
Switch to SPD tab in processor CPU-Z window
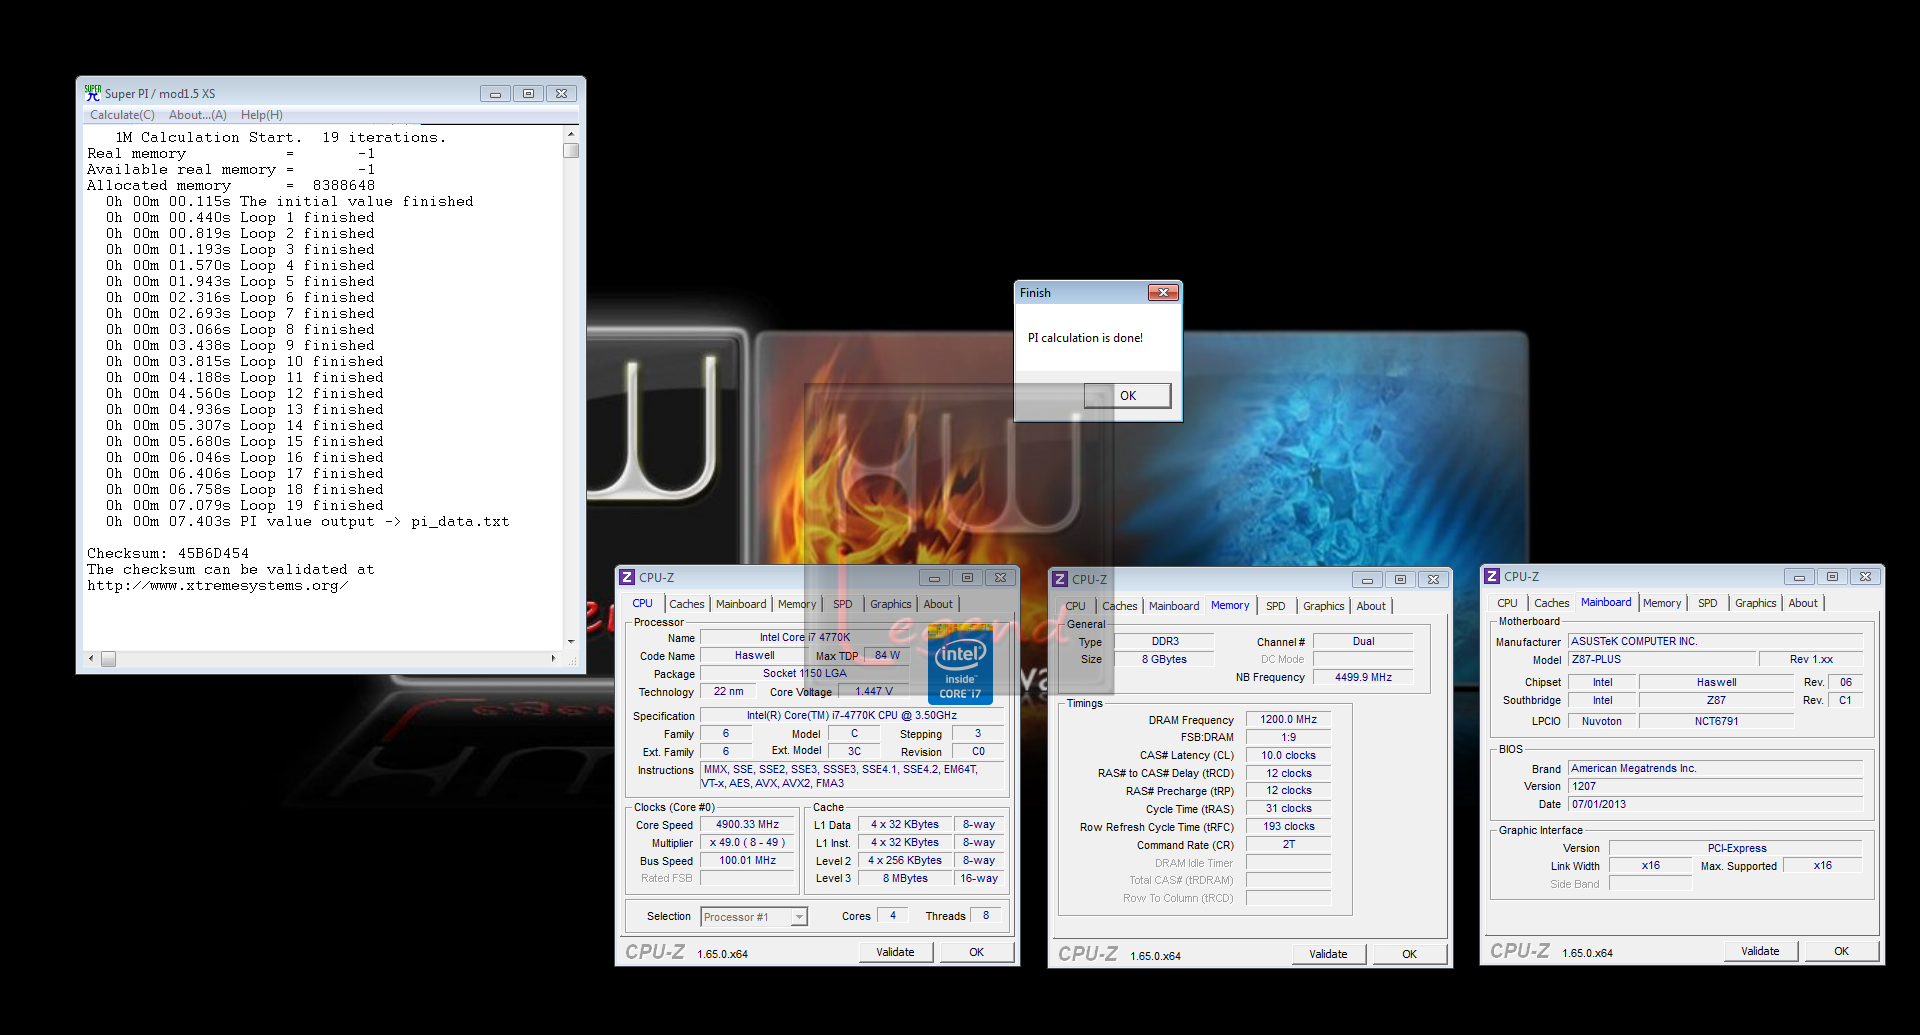pos(843,604)
